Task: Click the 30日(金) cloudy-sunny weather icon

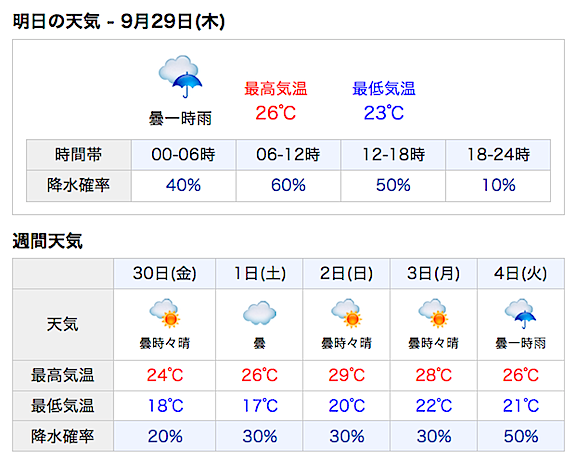Action: (x=164, y=313)
